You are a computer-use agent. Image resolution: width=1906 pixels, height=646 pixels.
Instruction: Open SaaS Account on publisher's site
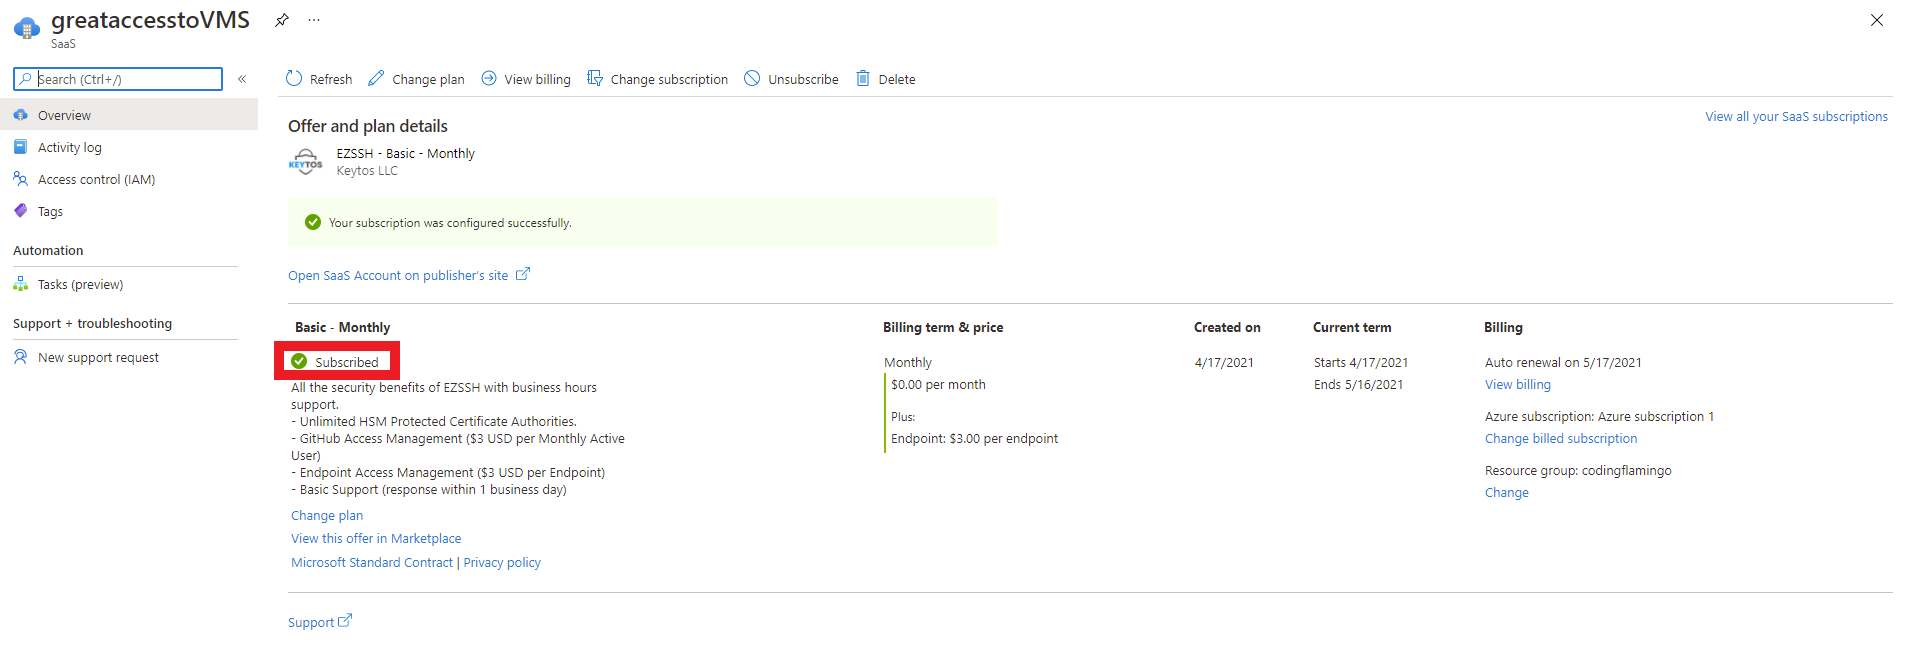398,275
